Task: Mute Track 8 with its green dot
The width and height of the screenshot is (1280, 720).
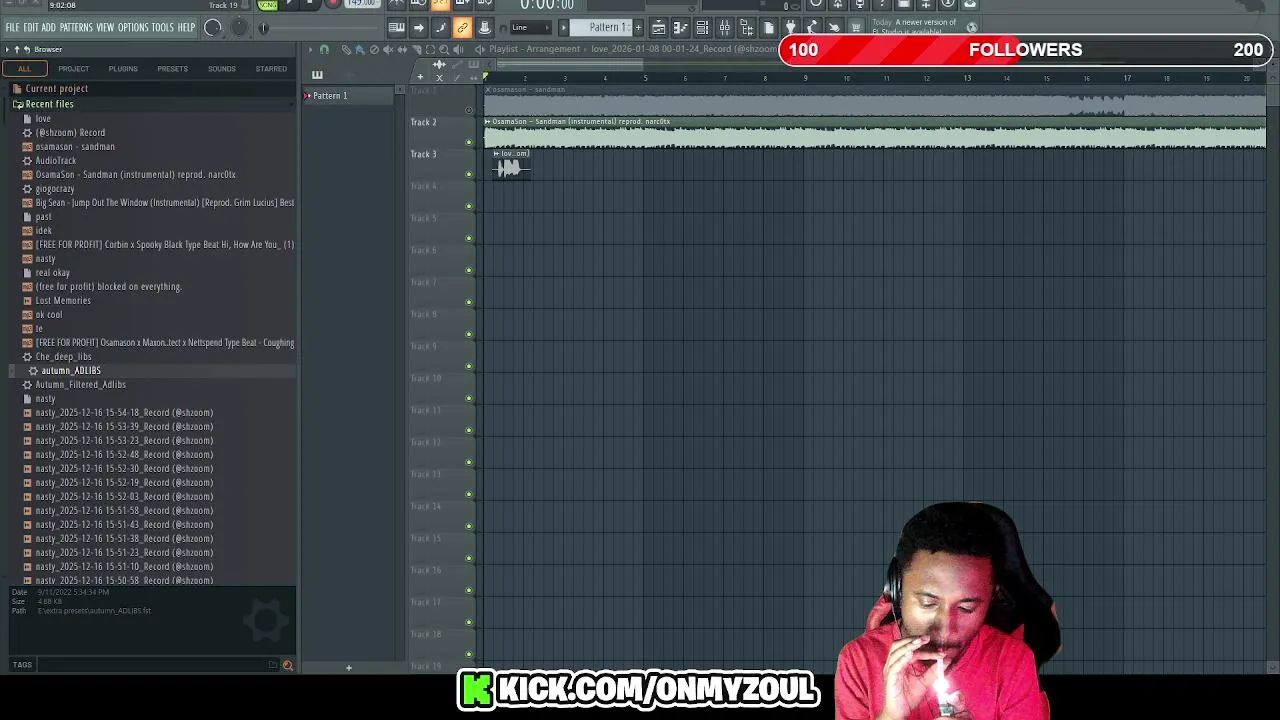Action: [469, 334]
